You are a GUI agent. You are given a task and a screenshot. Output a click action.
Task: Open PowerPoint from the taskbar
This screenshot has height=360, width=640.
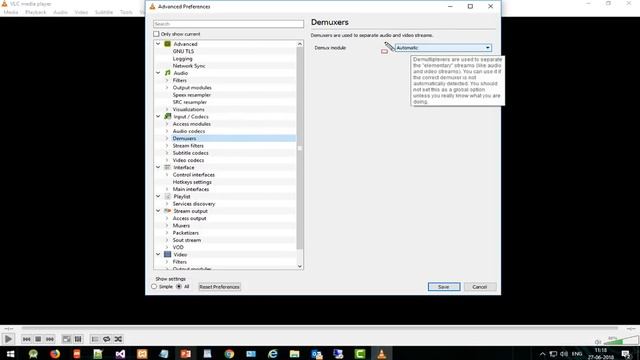[185, 353]
